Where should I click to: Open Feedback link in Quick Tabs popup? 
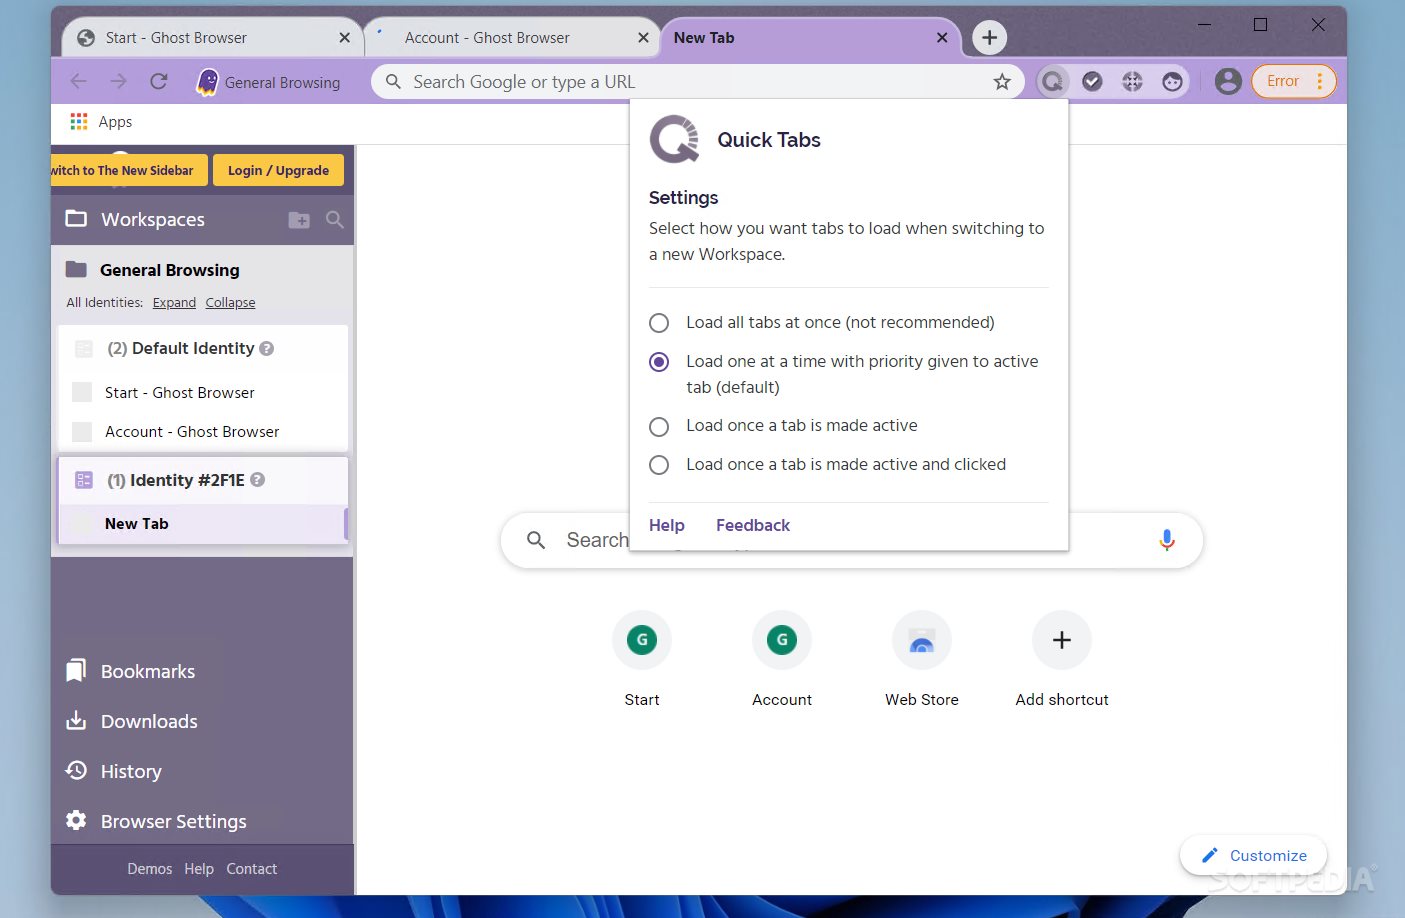[x=752, y=526]
